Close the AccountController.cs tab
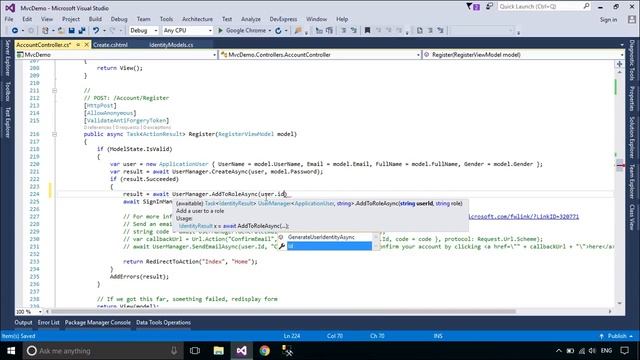Screen dimensions: 640x360 [87, 44]
